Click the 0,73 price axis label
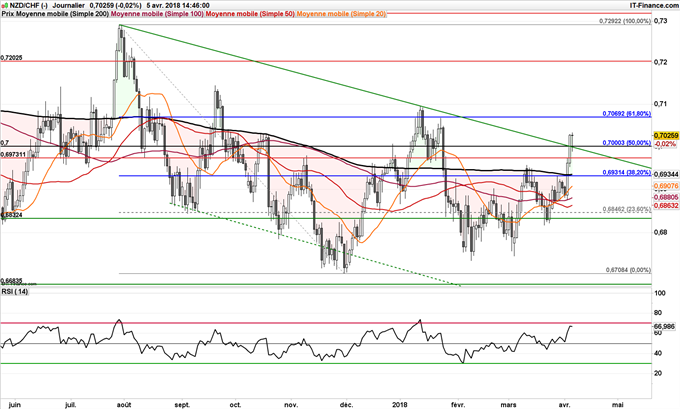Image resolution: width=680 pixels, height=409 pixels. (660, 20)
